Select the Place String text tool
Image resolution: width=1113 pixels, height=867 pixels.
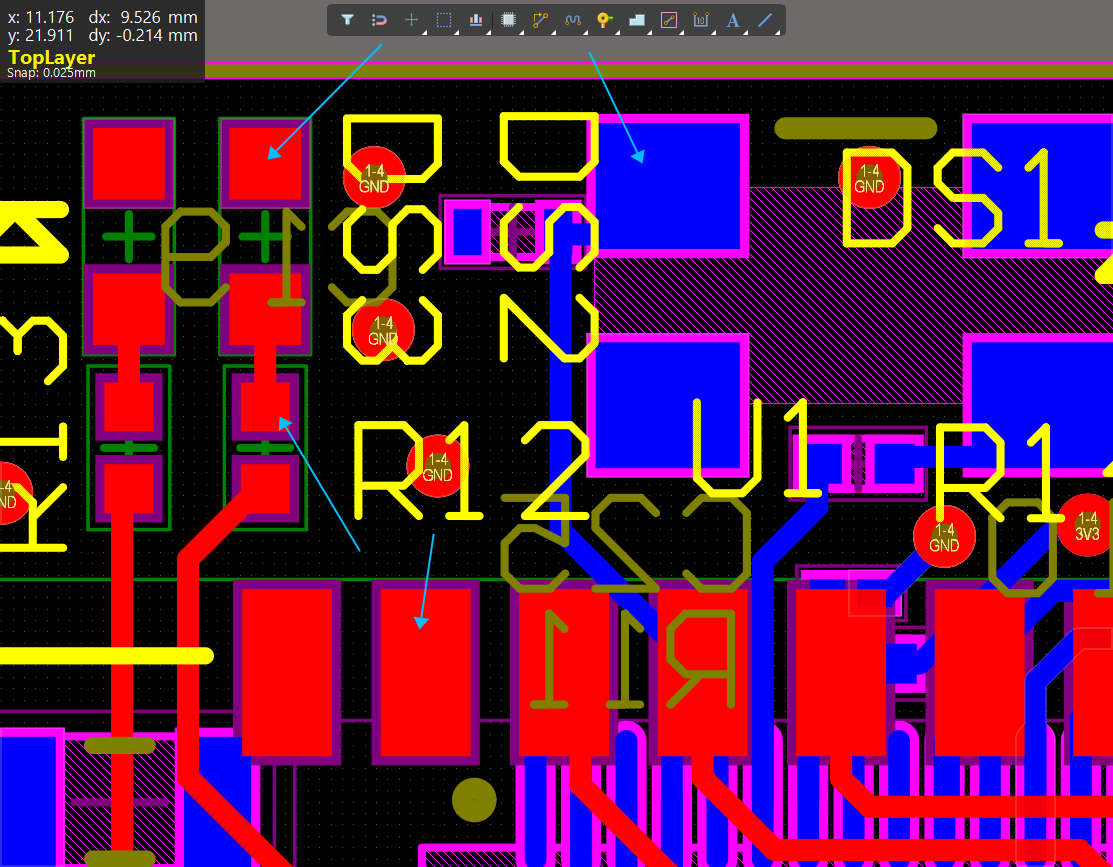coord(733,20)
